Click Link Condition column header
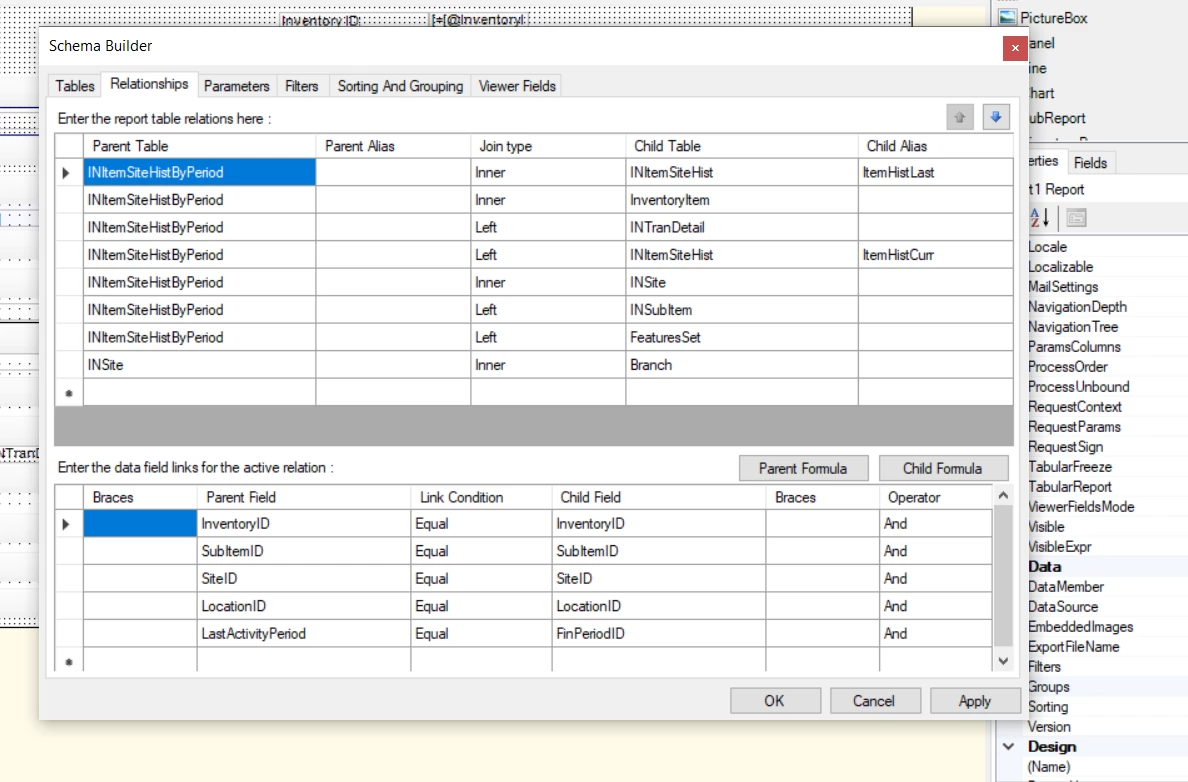 click(x=481, y=497)
